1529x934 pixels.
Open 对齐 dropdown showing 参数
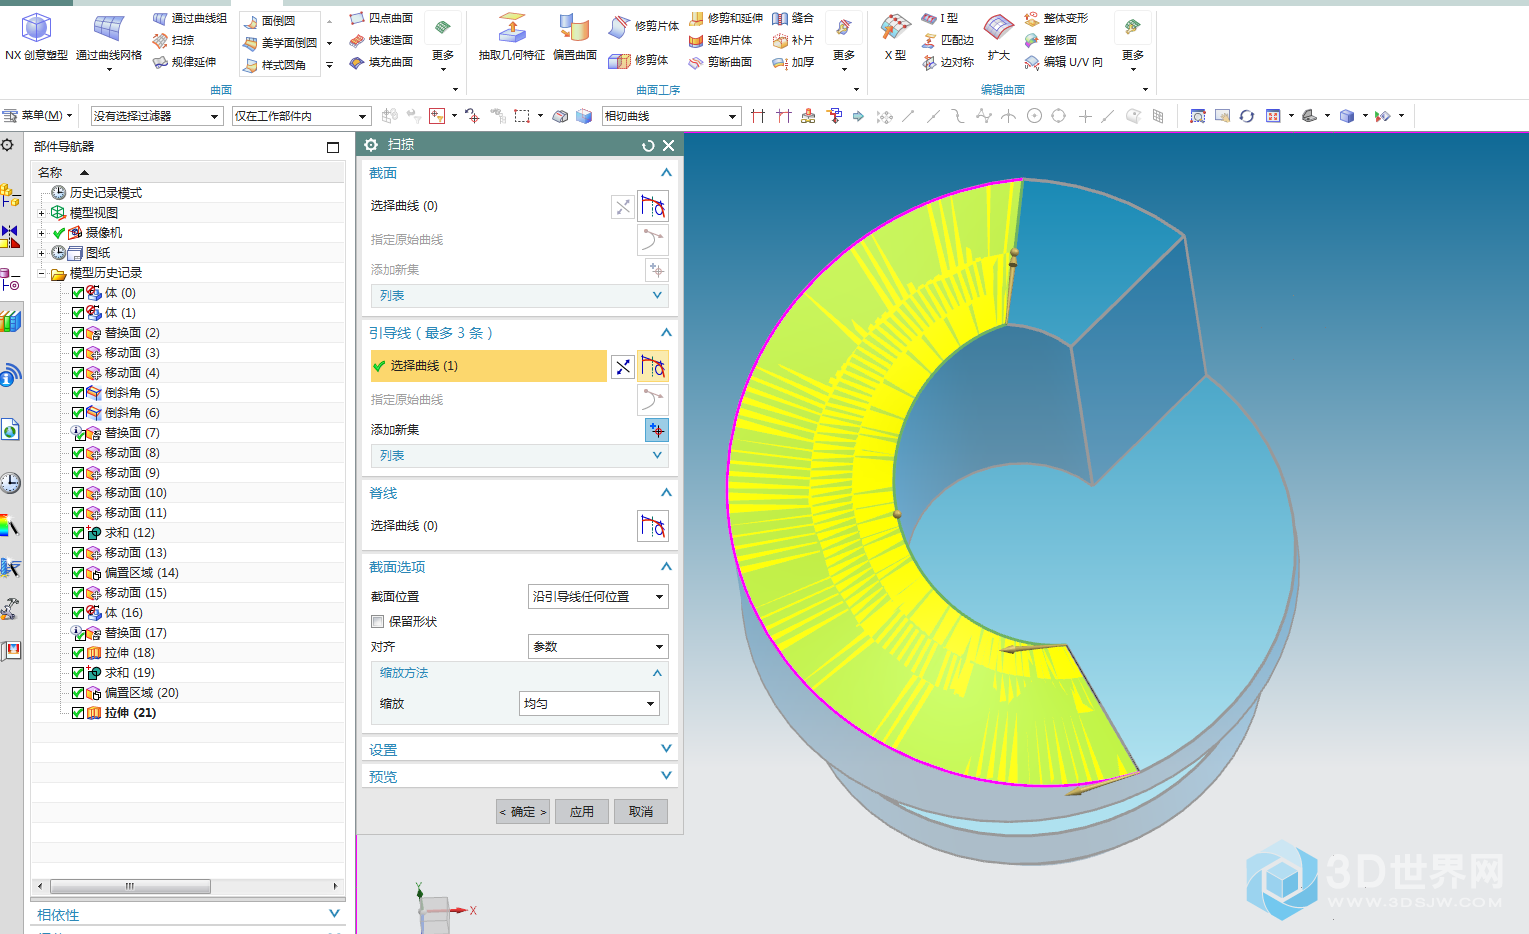coord(598,647)
